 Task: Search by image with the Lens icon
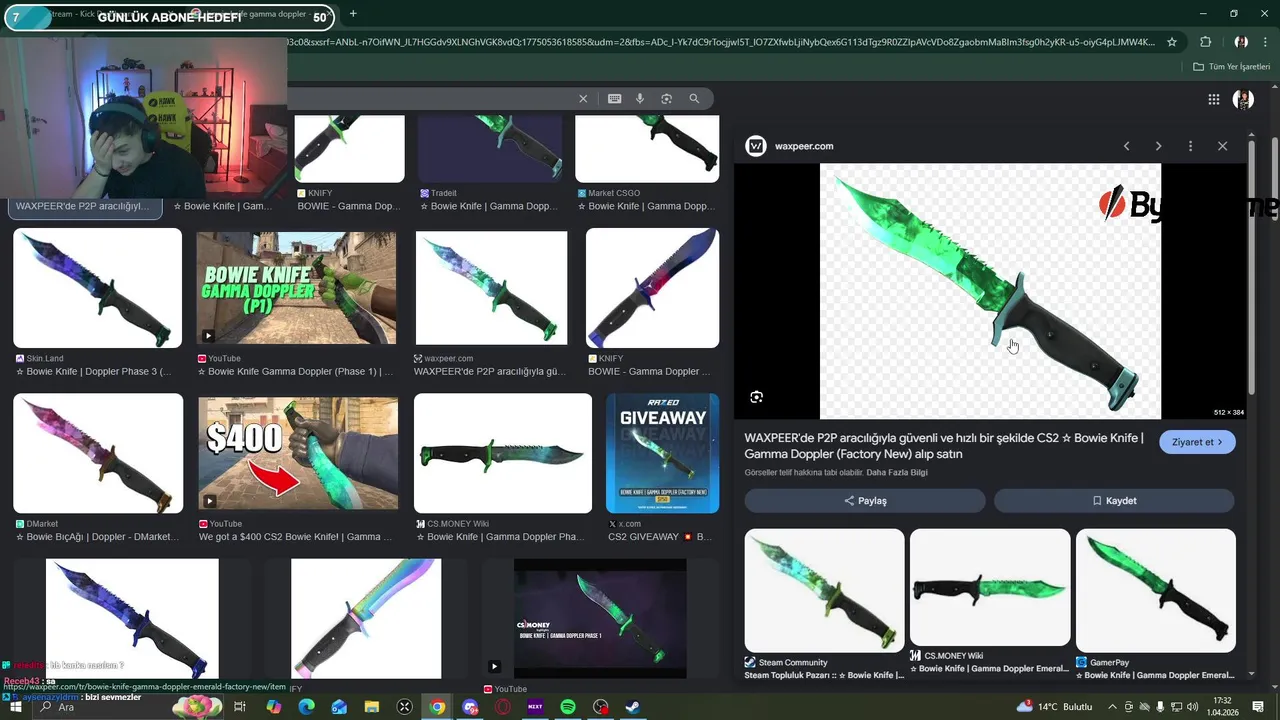click(x=666, y=99)
